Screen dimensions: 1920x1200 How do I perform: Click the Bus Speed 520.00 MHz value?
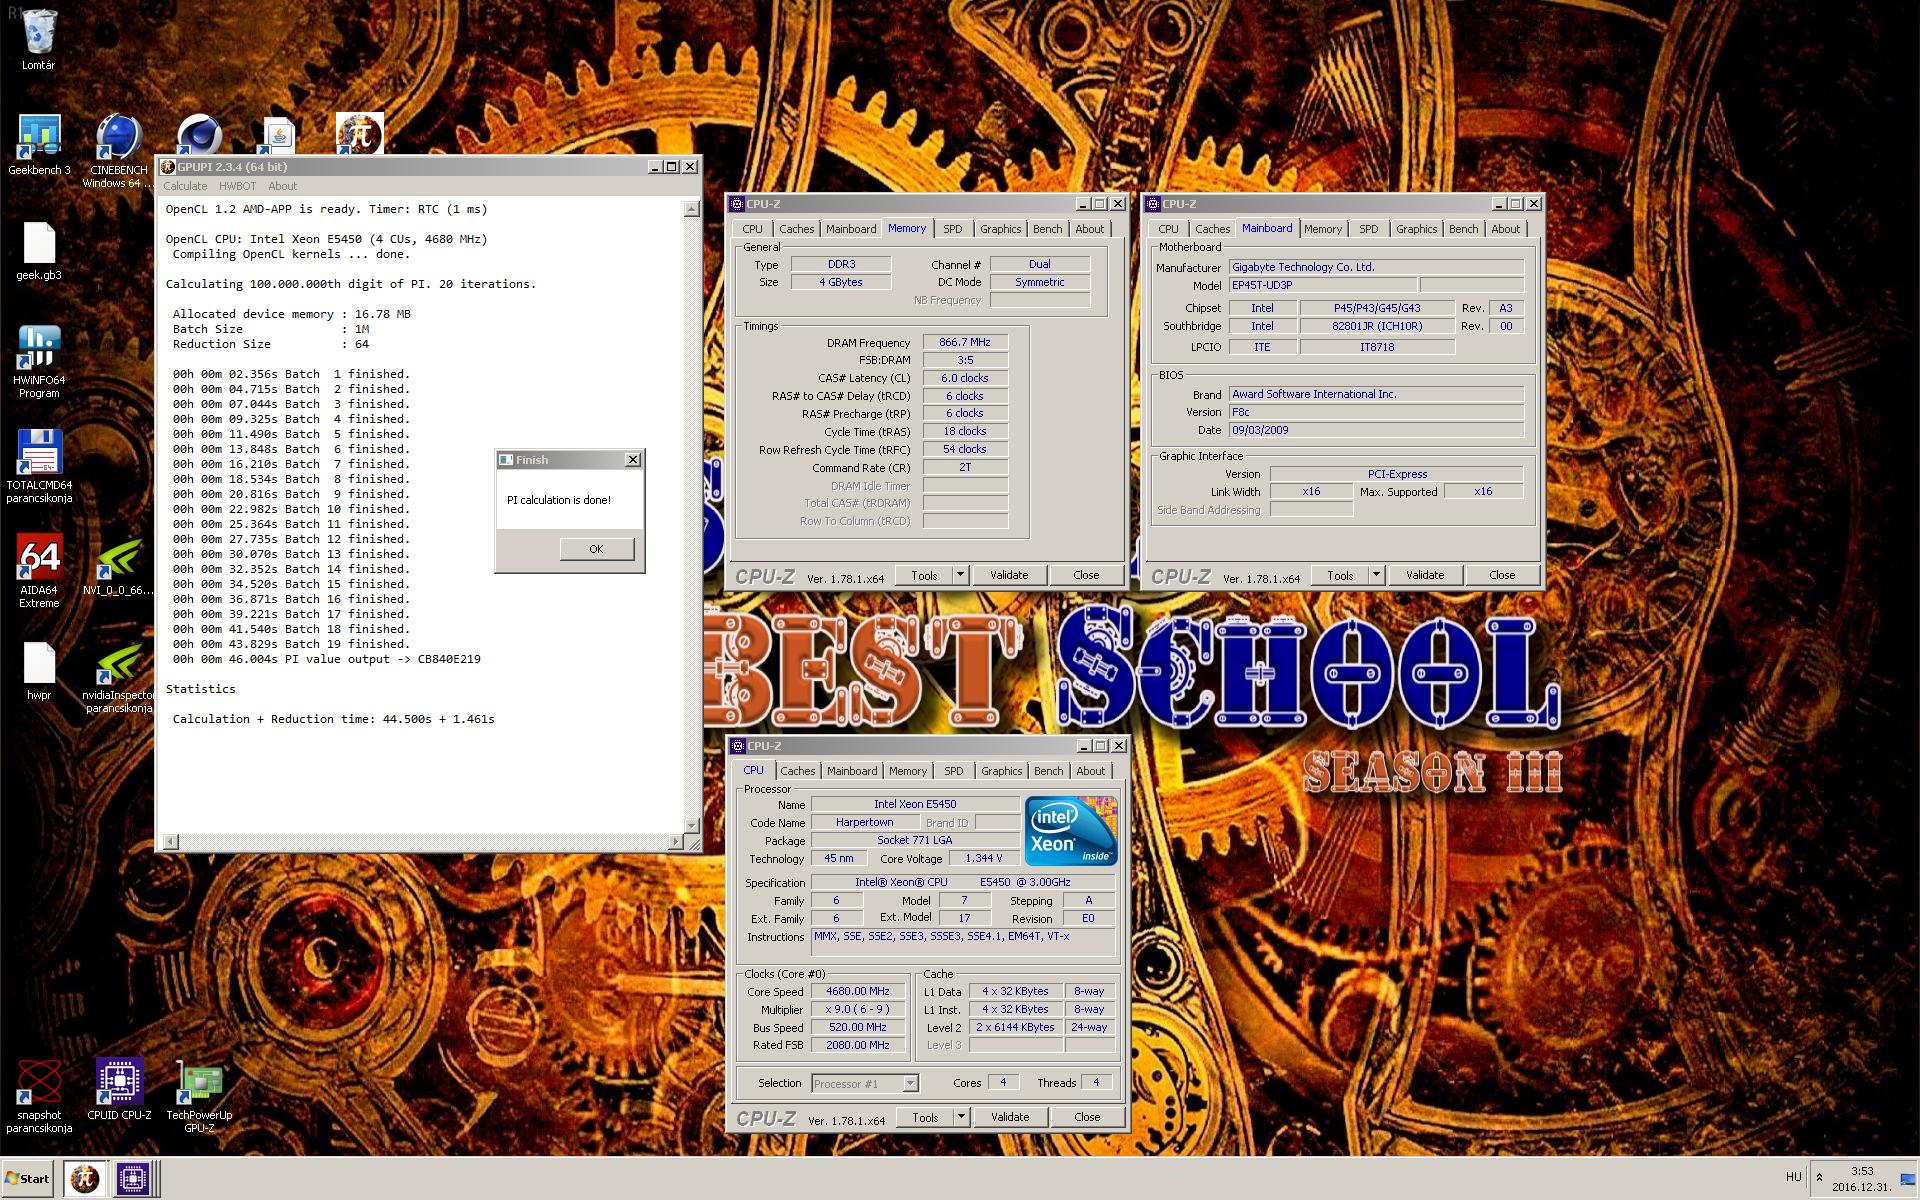pyautogui.click(x=858, y=1027)
